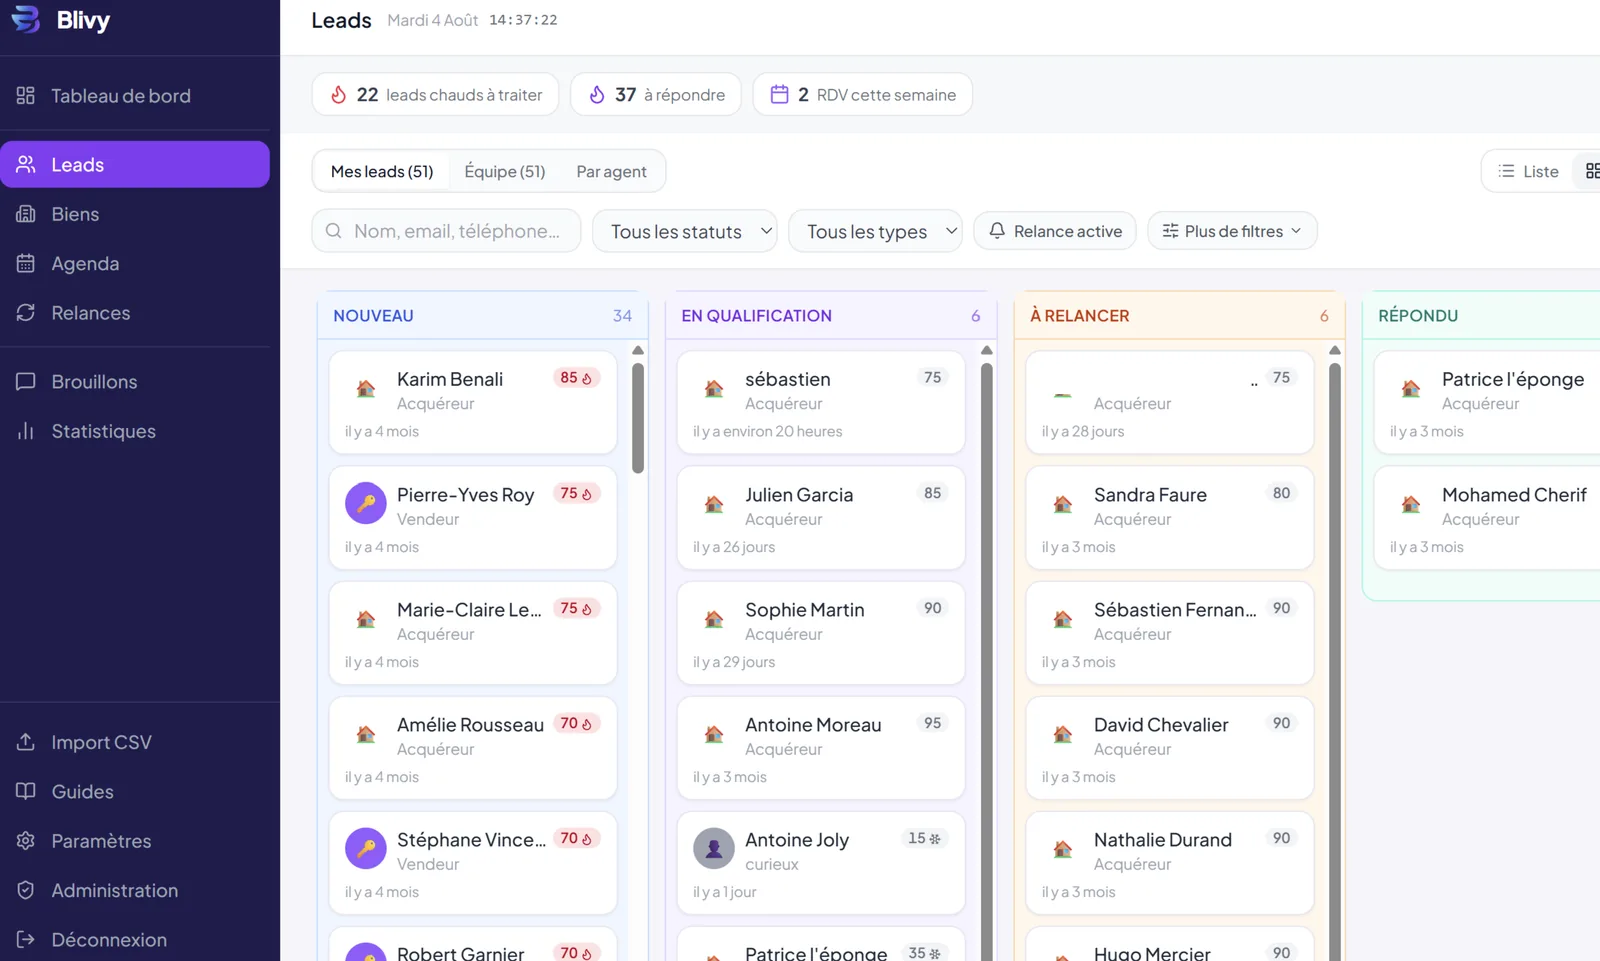
Task: Open the Tous les types dropdown
Action: tap(876, 231)
